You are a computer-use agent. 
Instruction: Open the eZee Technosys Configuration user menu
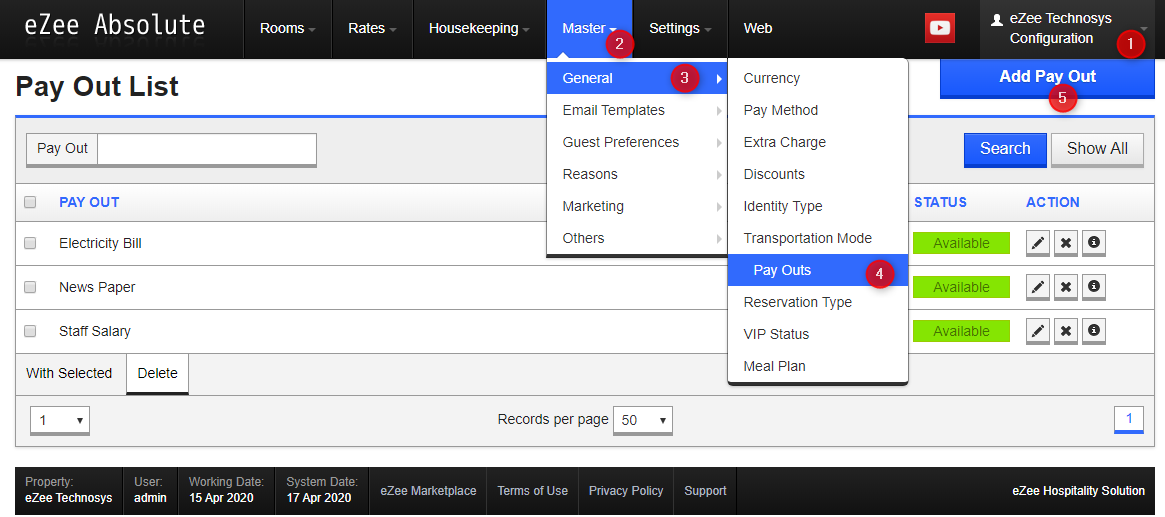(x=1068, y=29)
